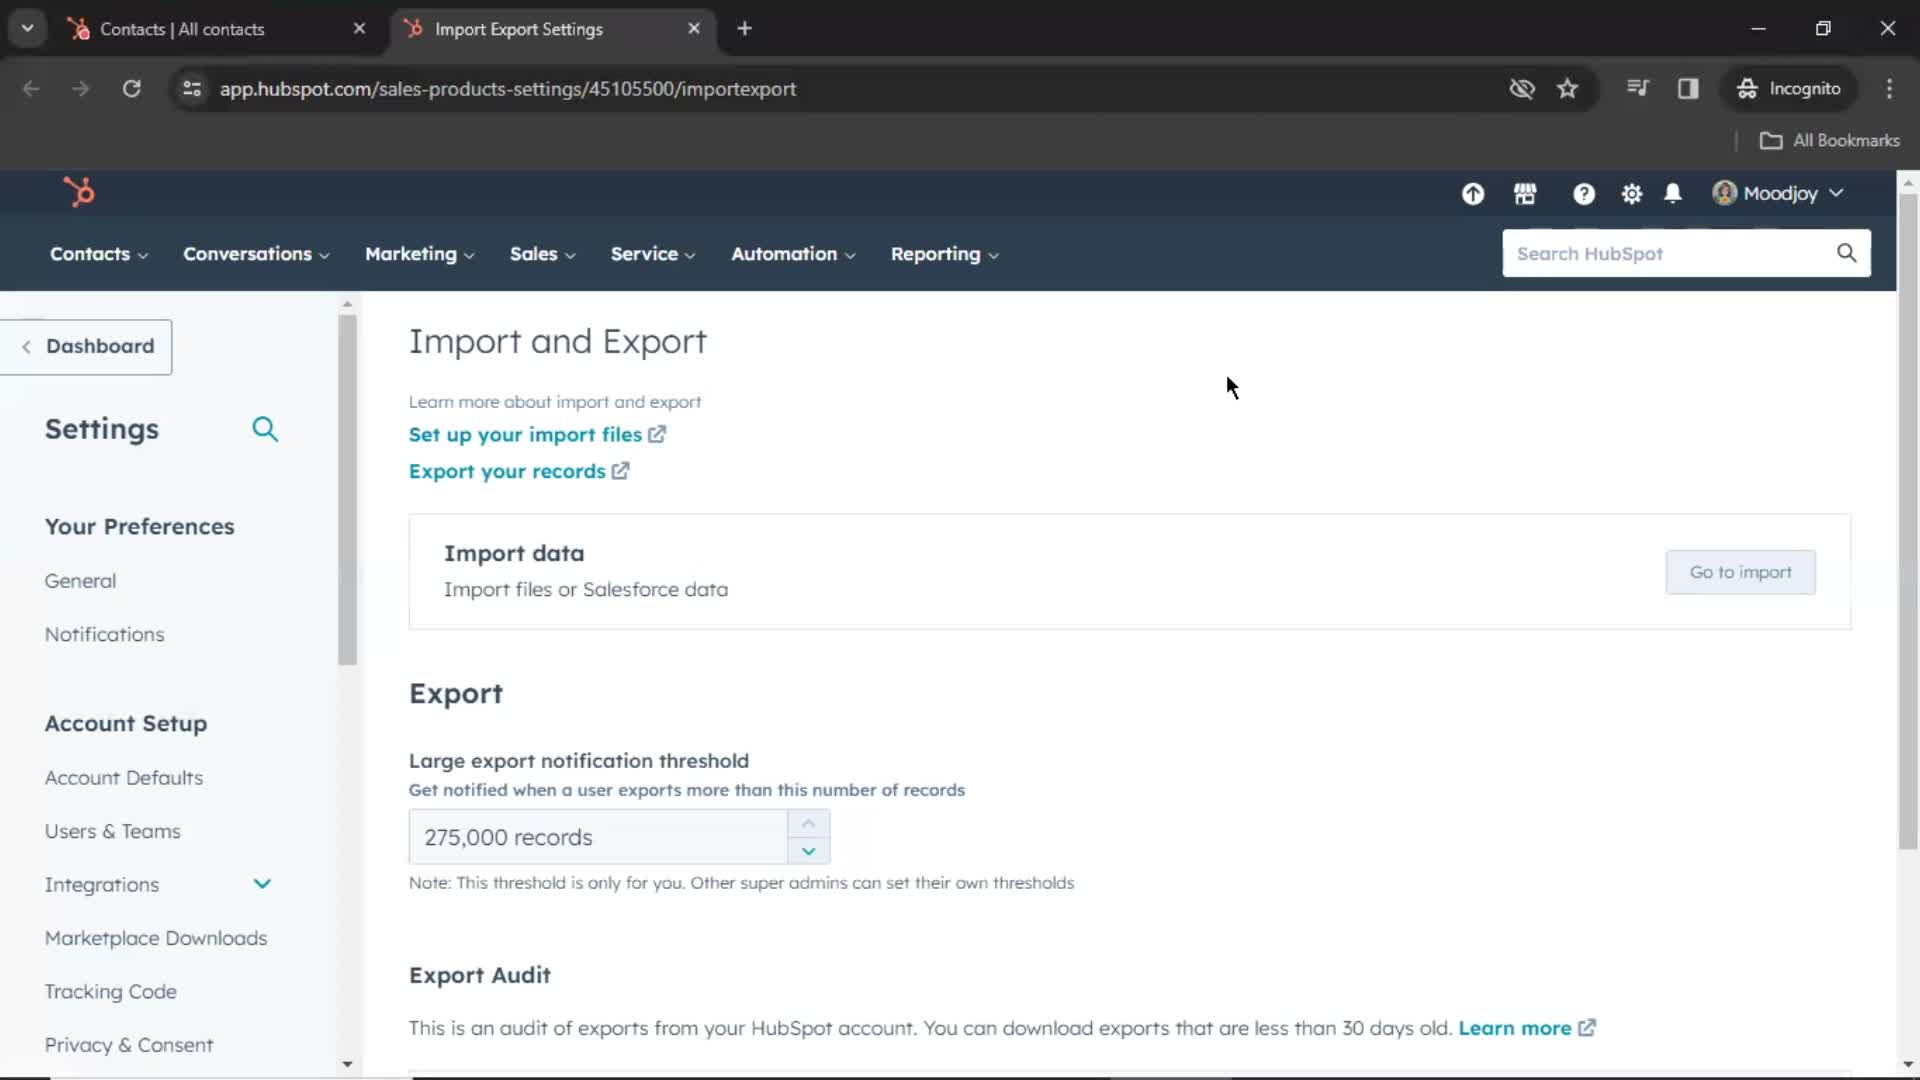Open Settings gear icon
This screenshot has width=1920, height=1080.
coord(1631,194)
